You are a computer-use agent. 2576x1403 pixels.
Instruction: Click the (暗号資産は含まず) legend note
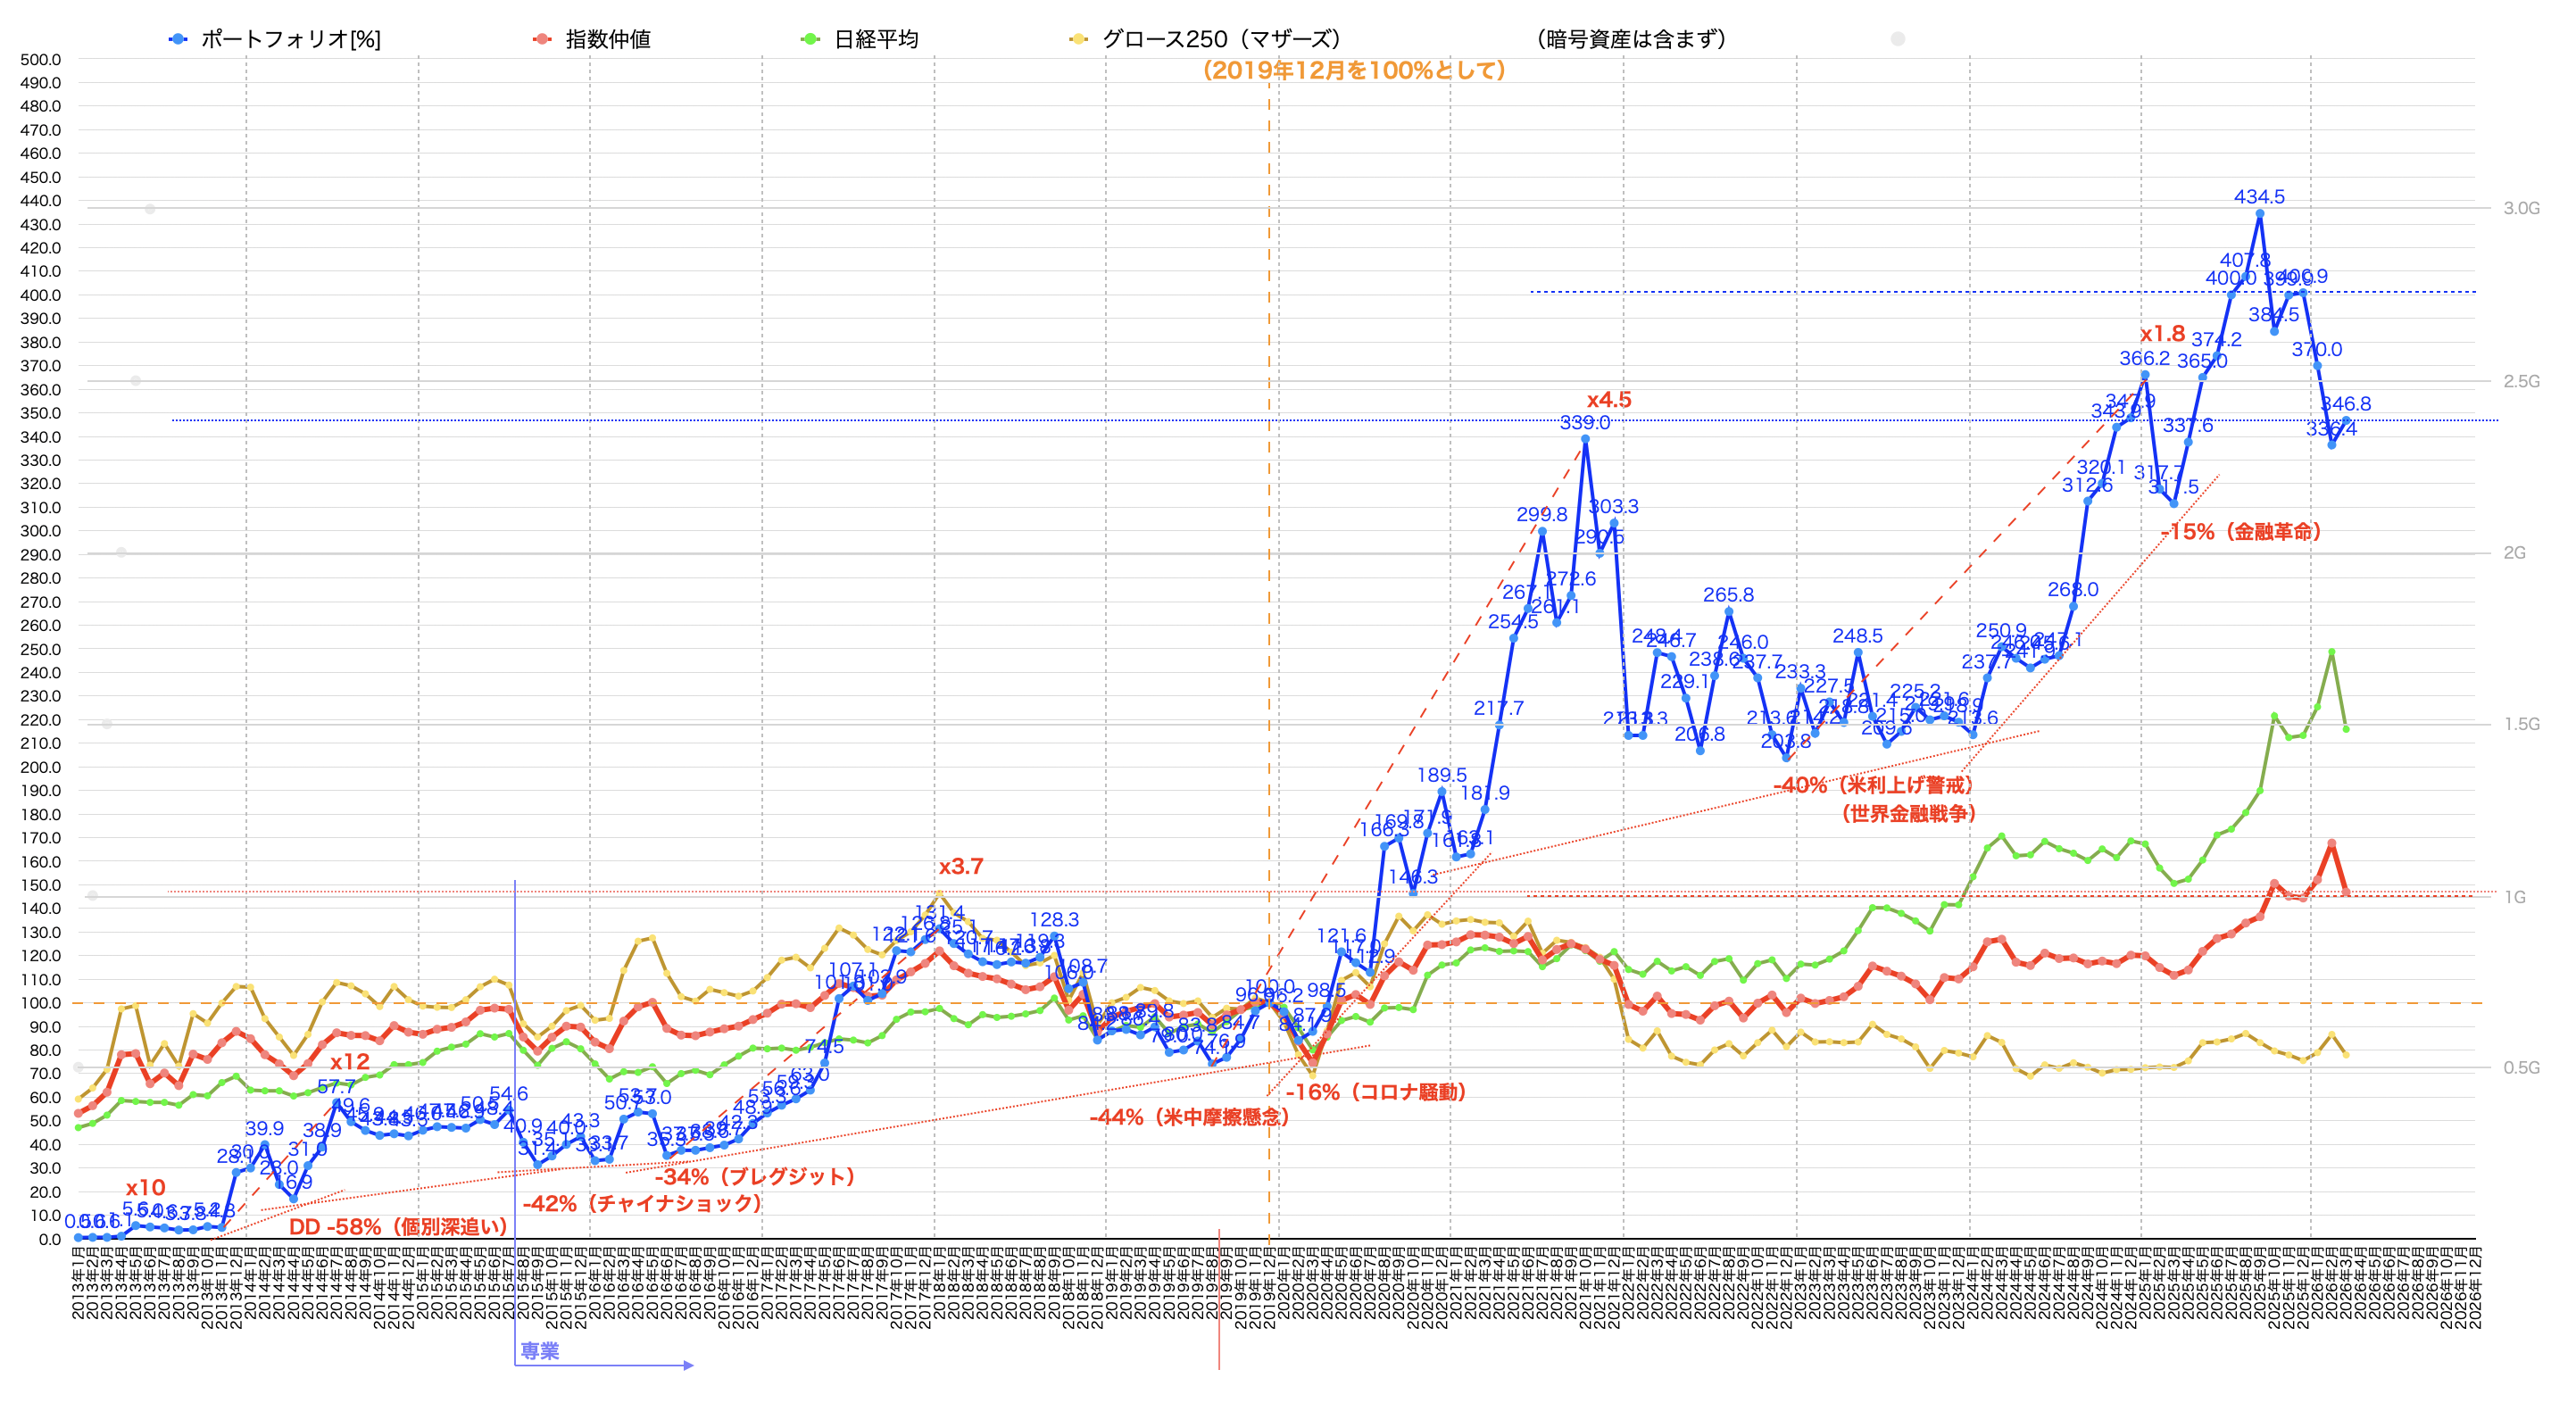tap(1631, 39)
